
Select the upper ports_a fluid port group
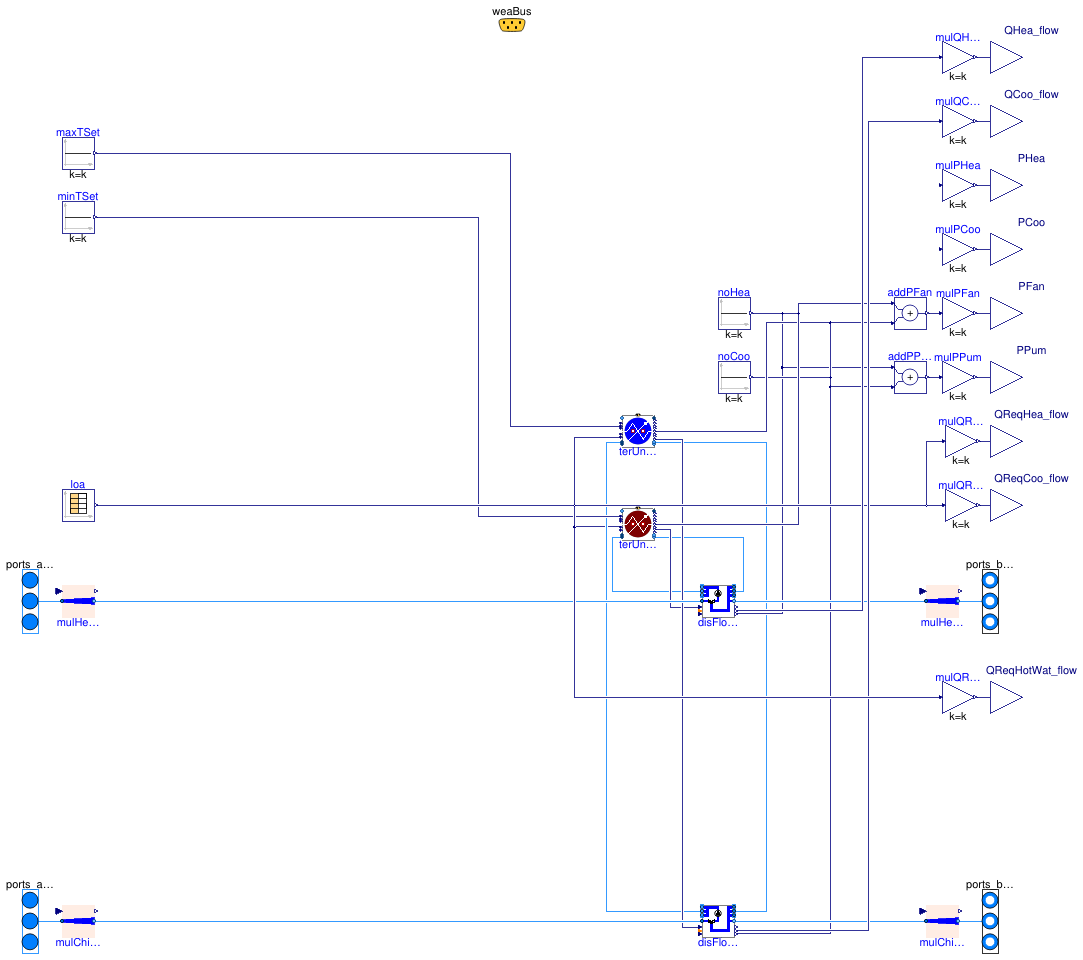[x=30, y=601]
